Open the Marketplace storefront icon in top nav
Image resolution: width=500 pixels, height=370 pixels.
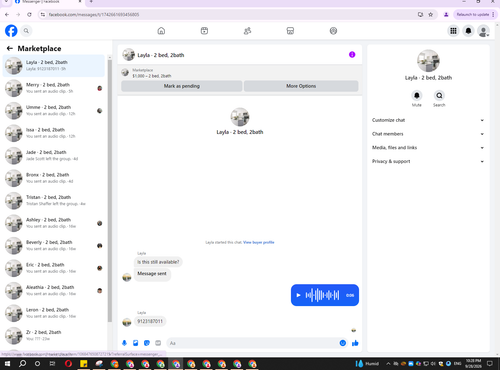click(290, 31)
